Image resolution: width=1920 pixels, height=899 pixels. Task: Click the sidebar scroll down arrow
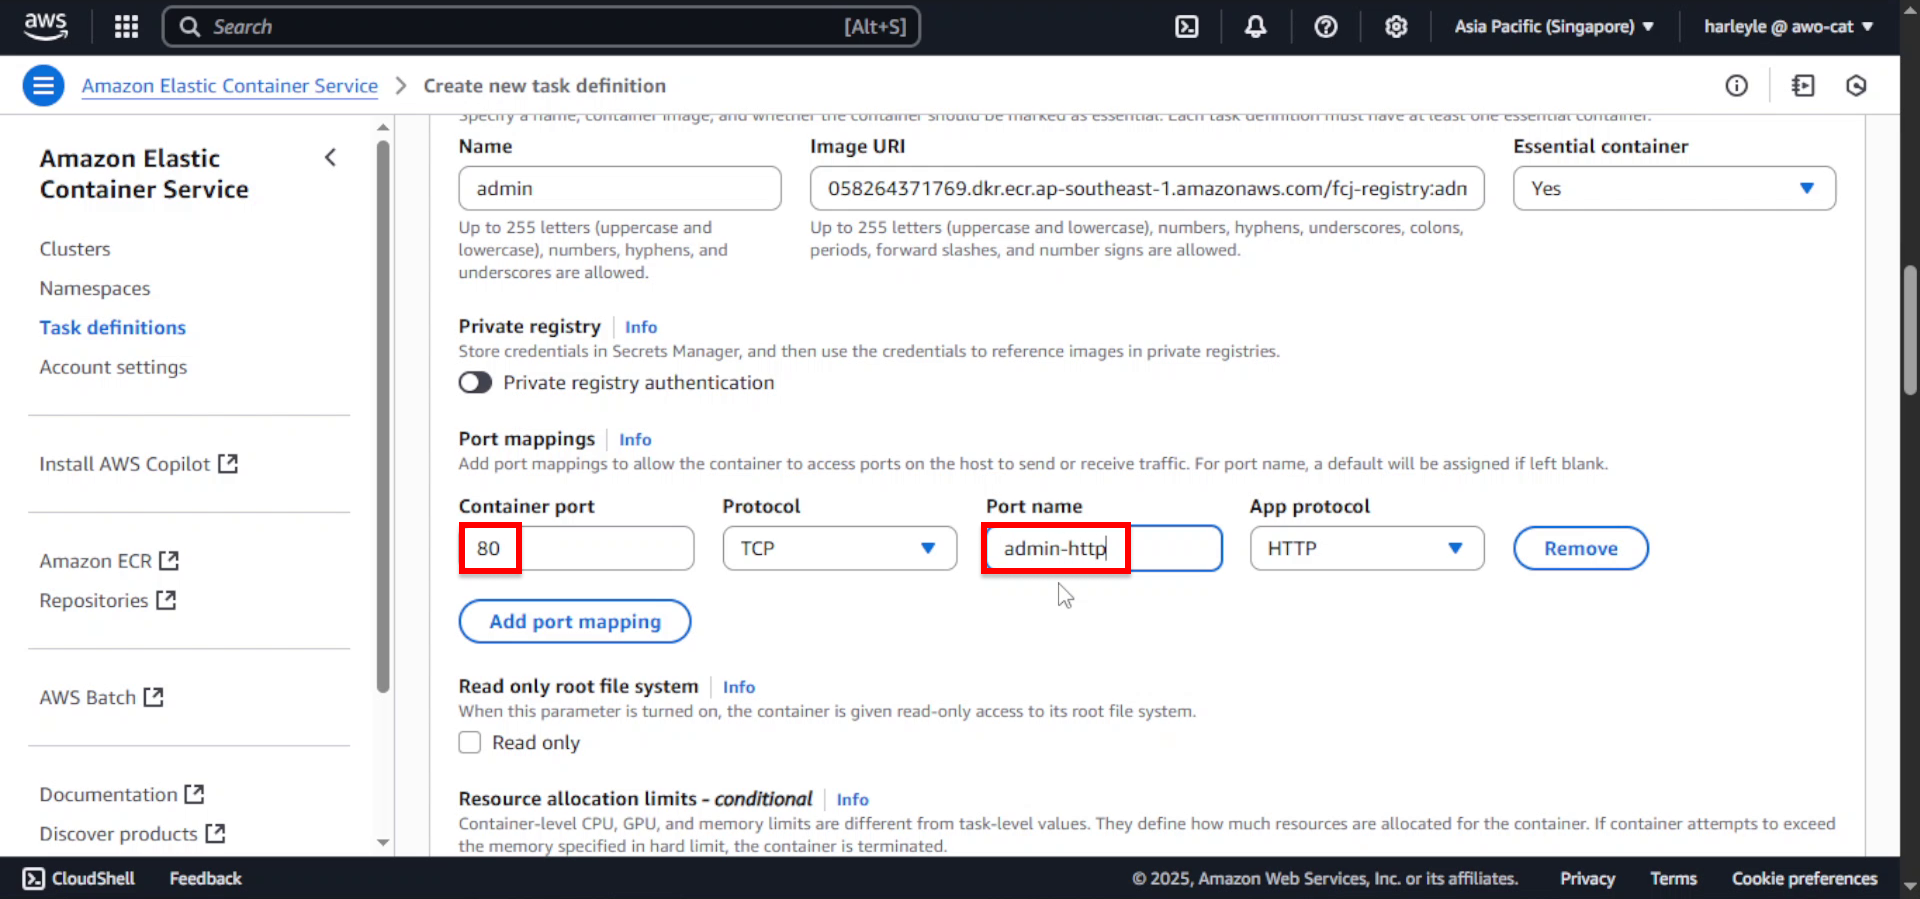[383, 843]
